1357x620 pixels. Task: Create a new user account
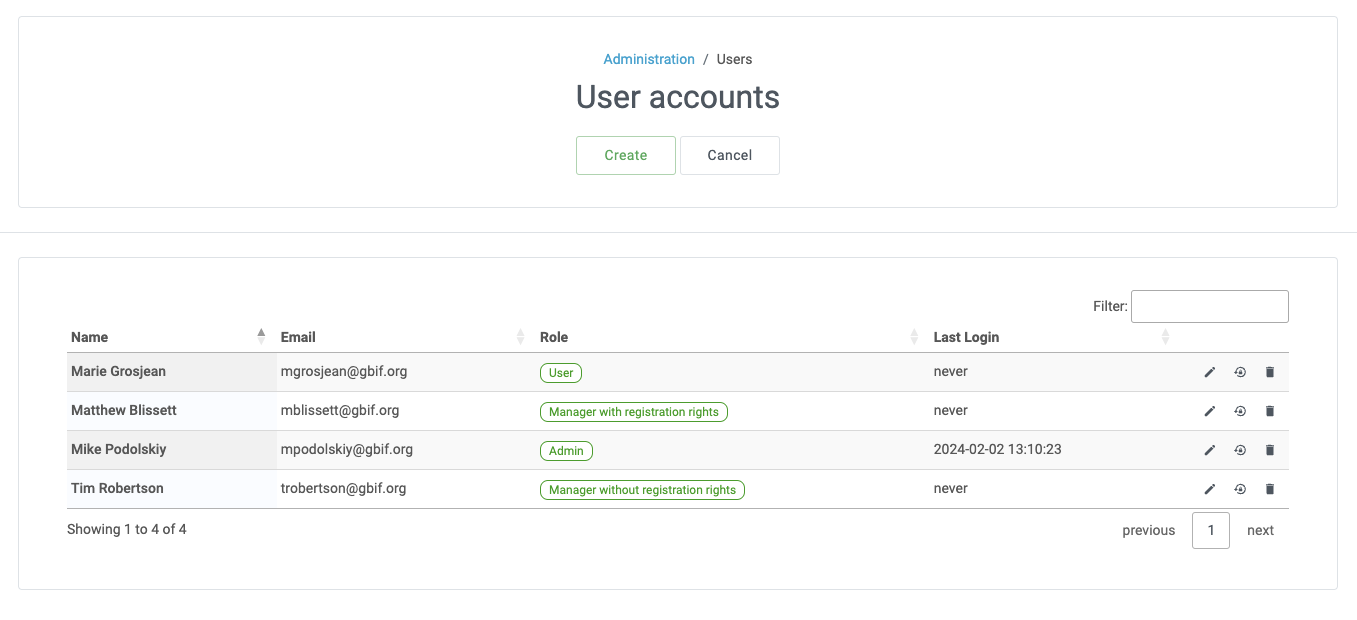coord(625,155)
